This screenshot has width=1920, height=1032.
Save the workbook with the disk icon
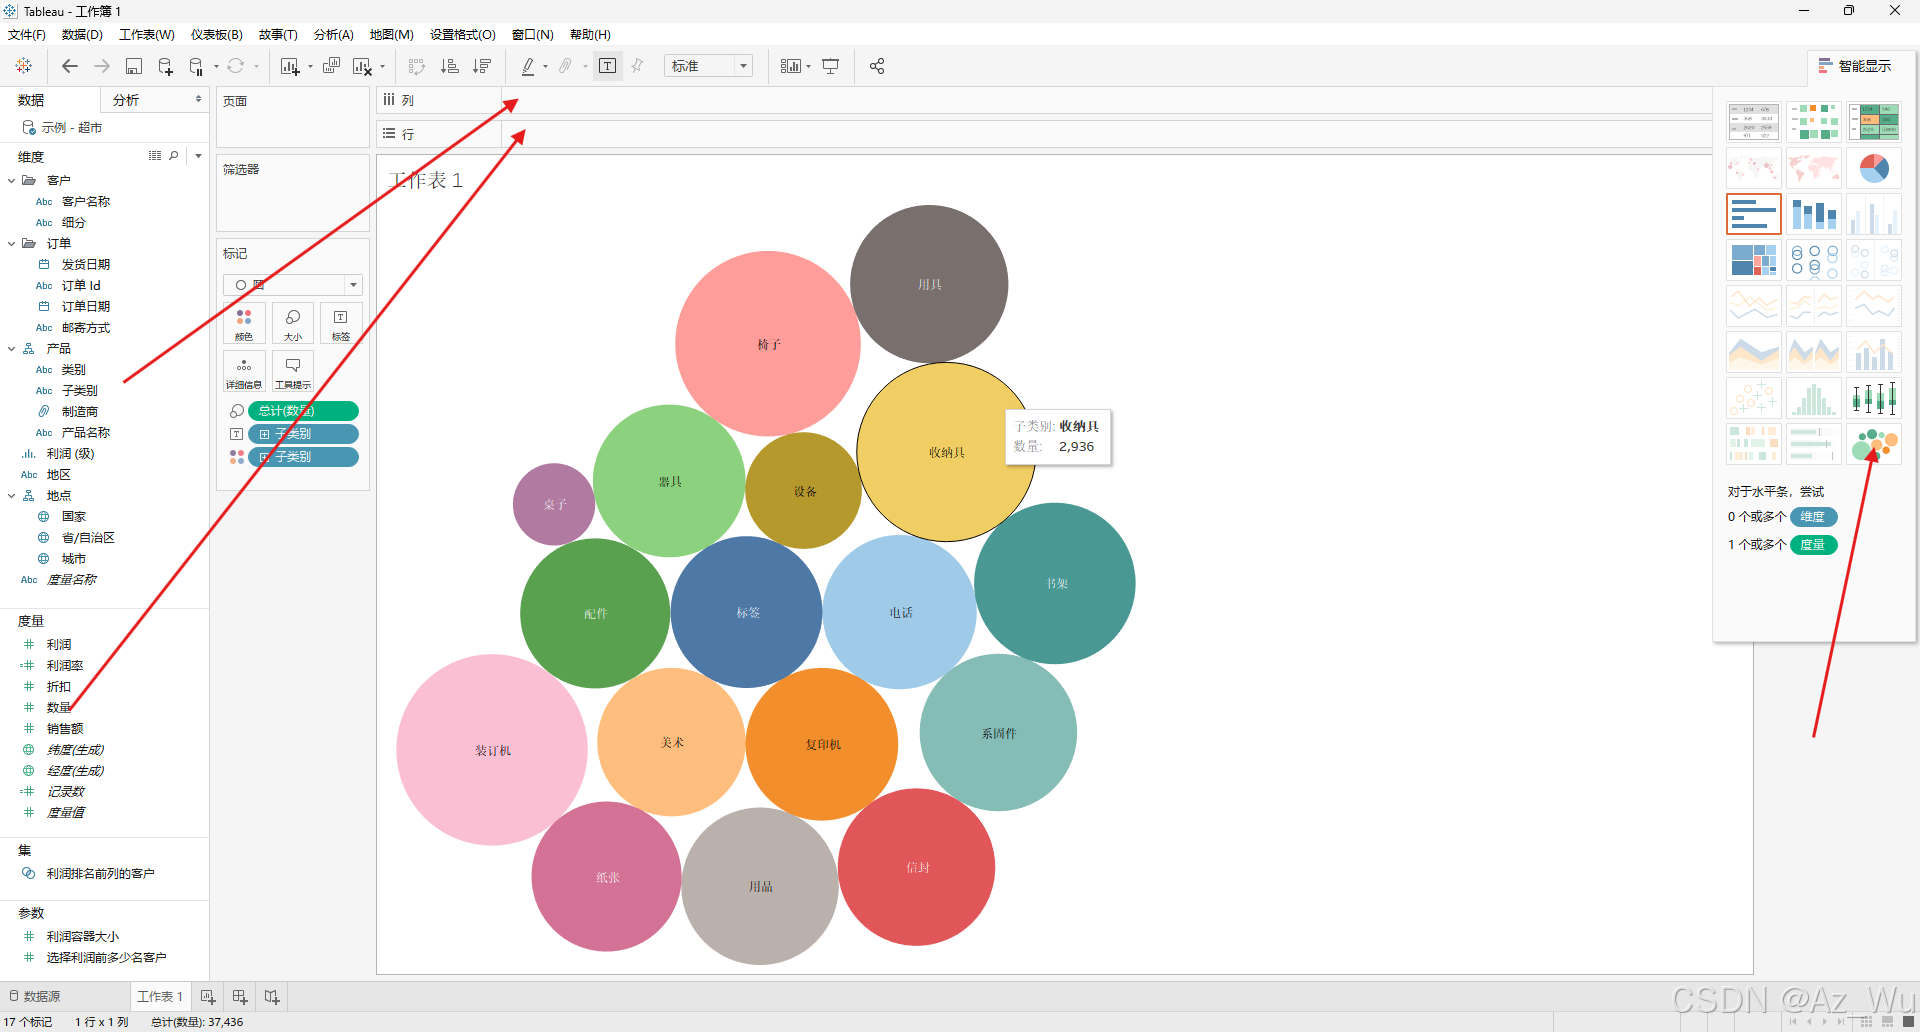point(134,66)
